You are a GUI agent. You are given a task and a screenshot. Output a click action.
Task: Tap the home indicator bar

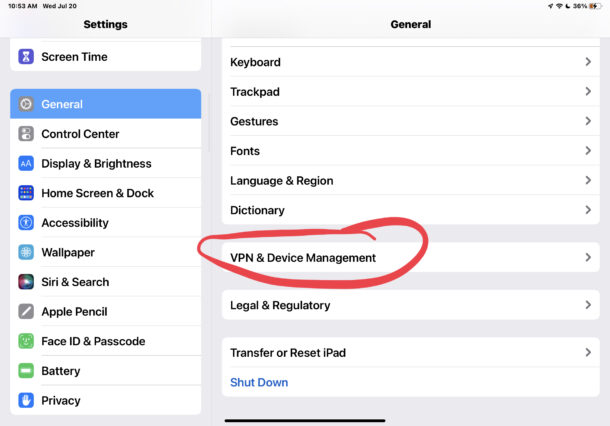click(x=305, y=421)
